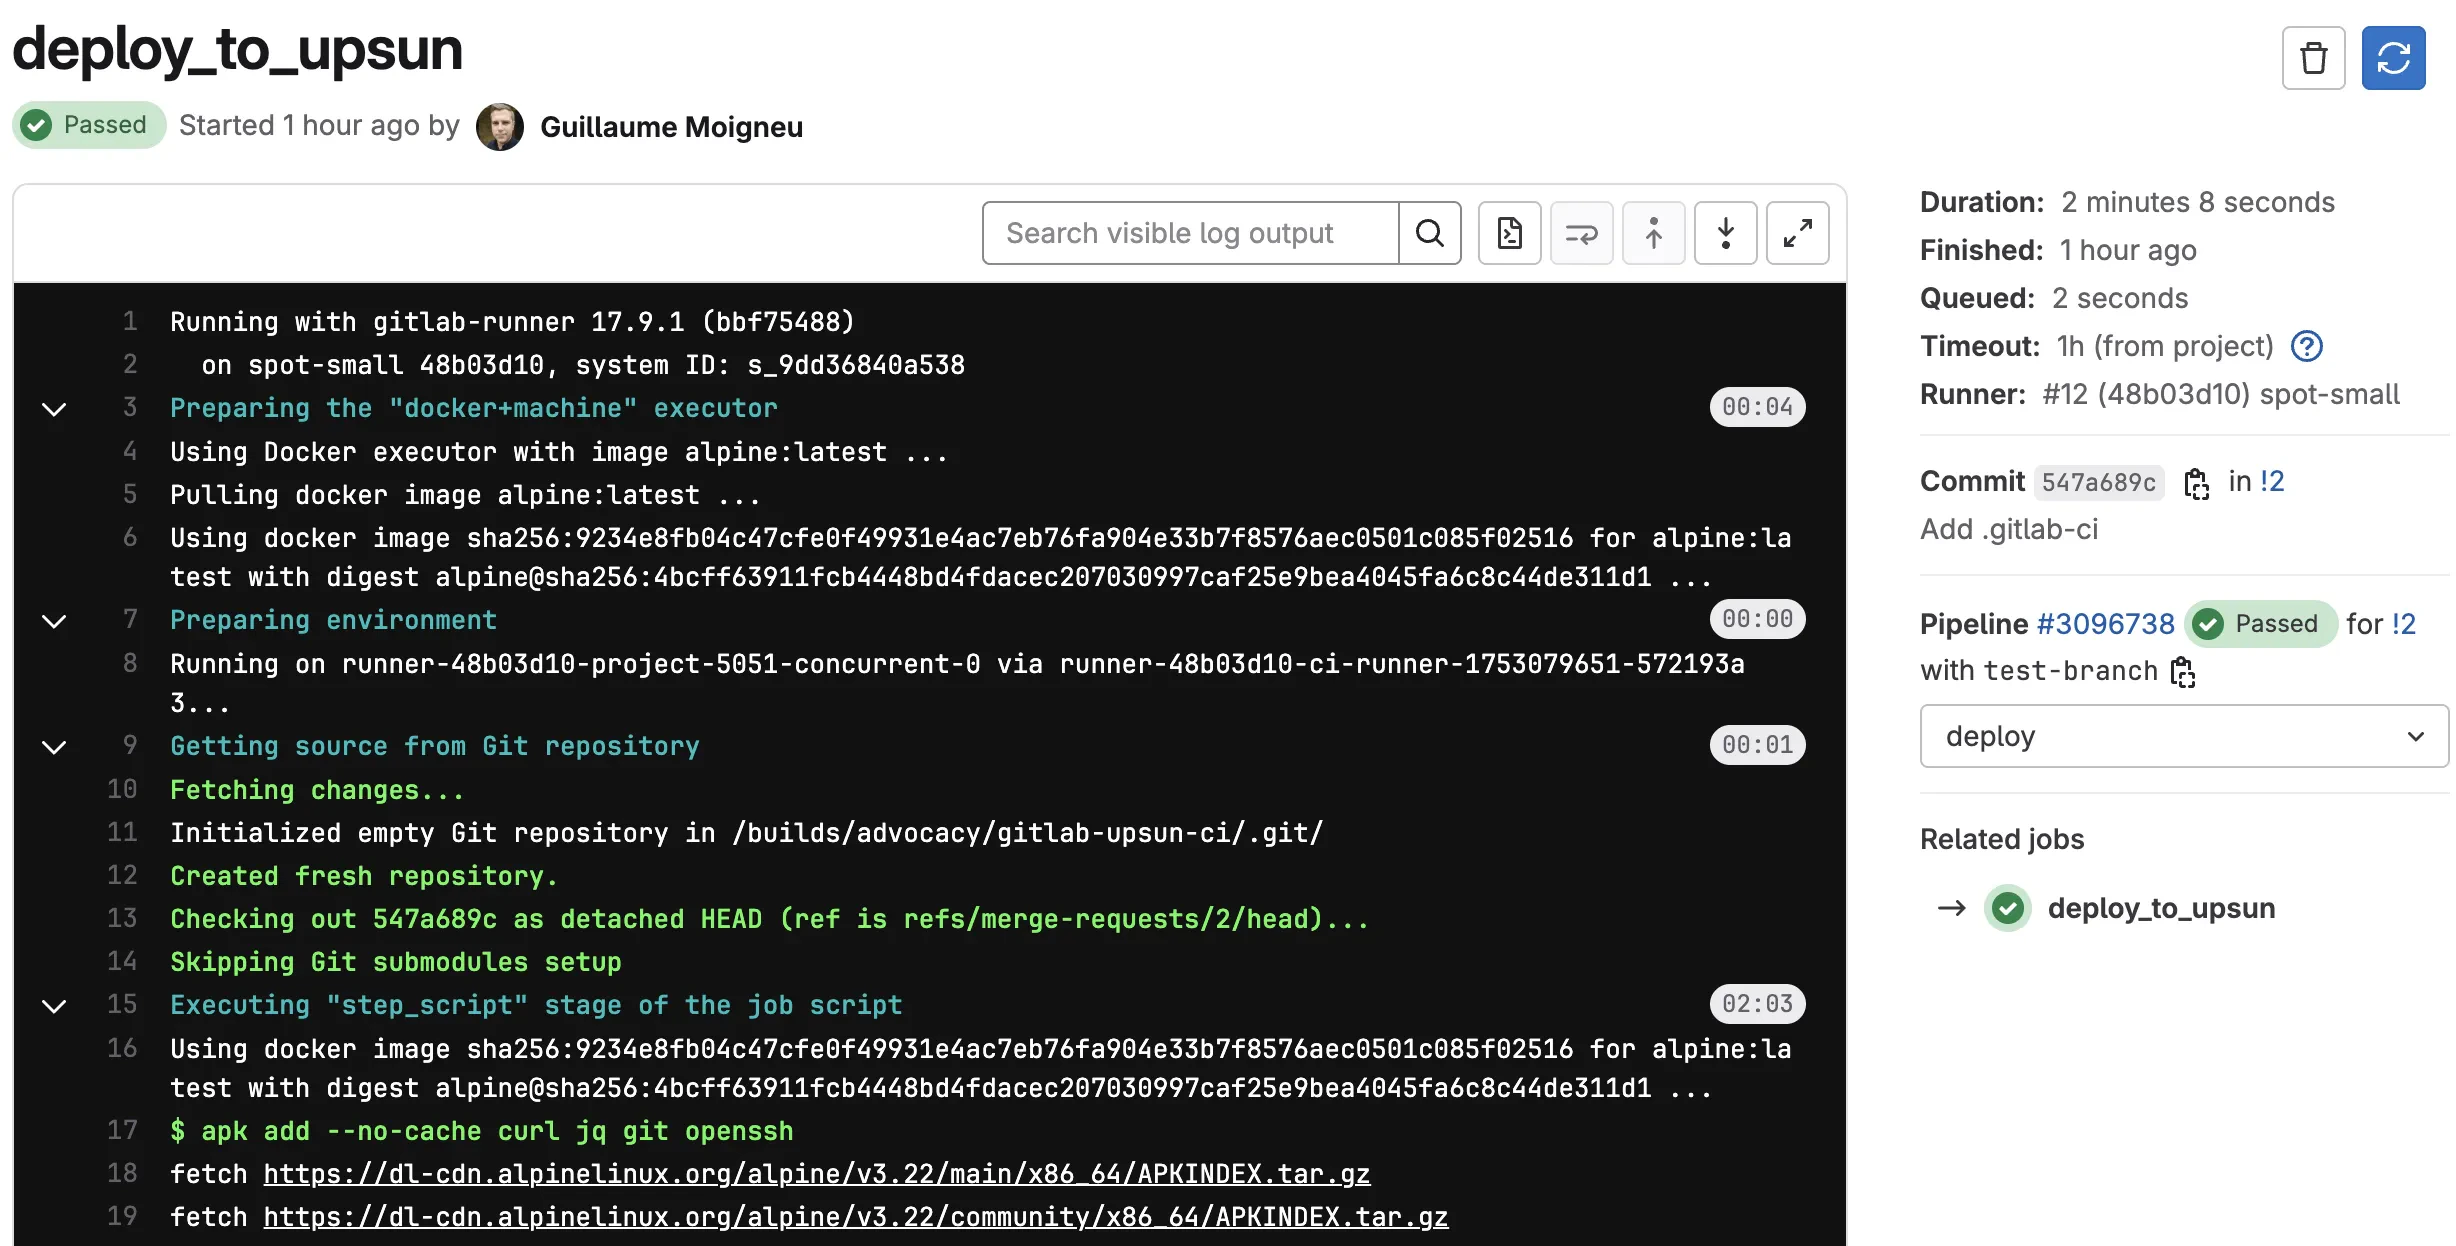The height and width of the screenshot is (1246, 2456).
Task: Open Guillaume Moigneu's profile
Action: pyautogui.click(x=671, y=127)
